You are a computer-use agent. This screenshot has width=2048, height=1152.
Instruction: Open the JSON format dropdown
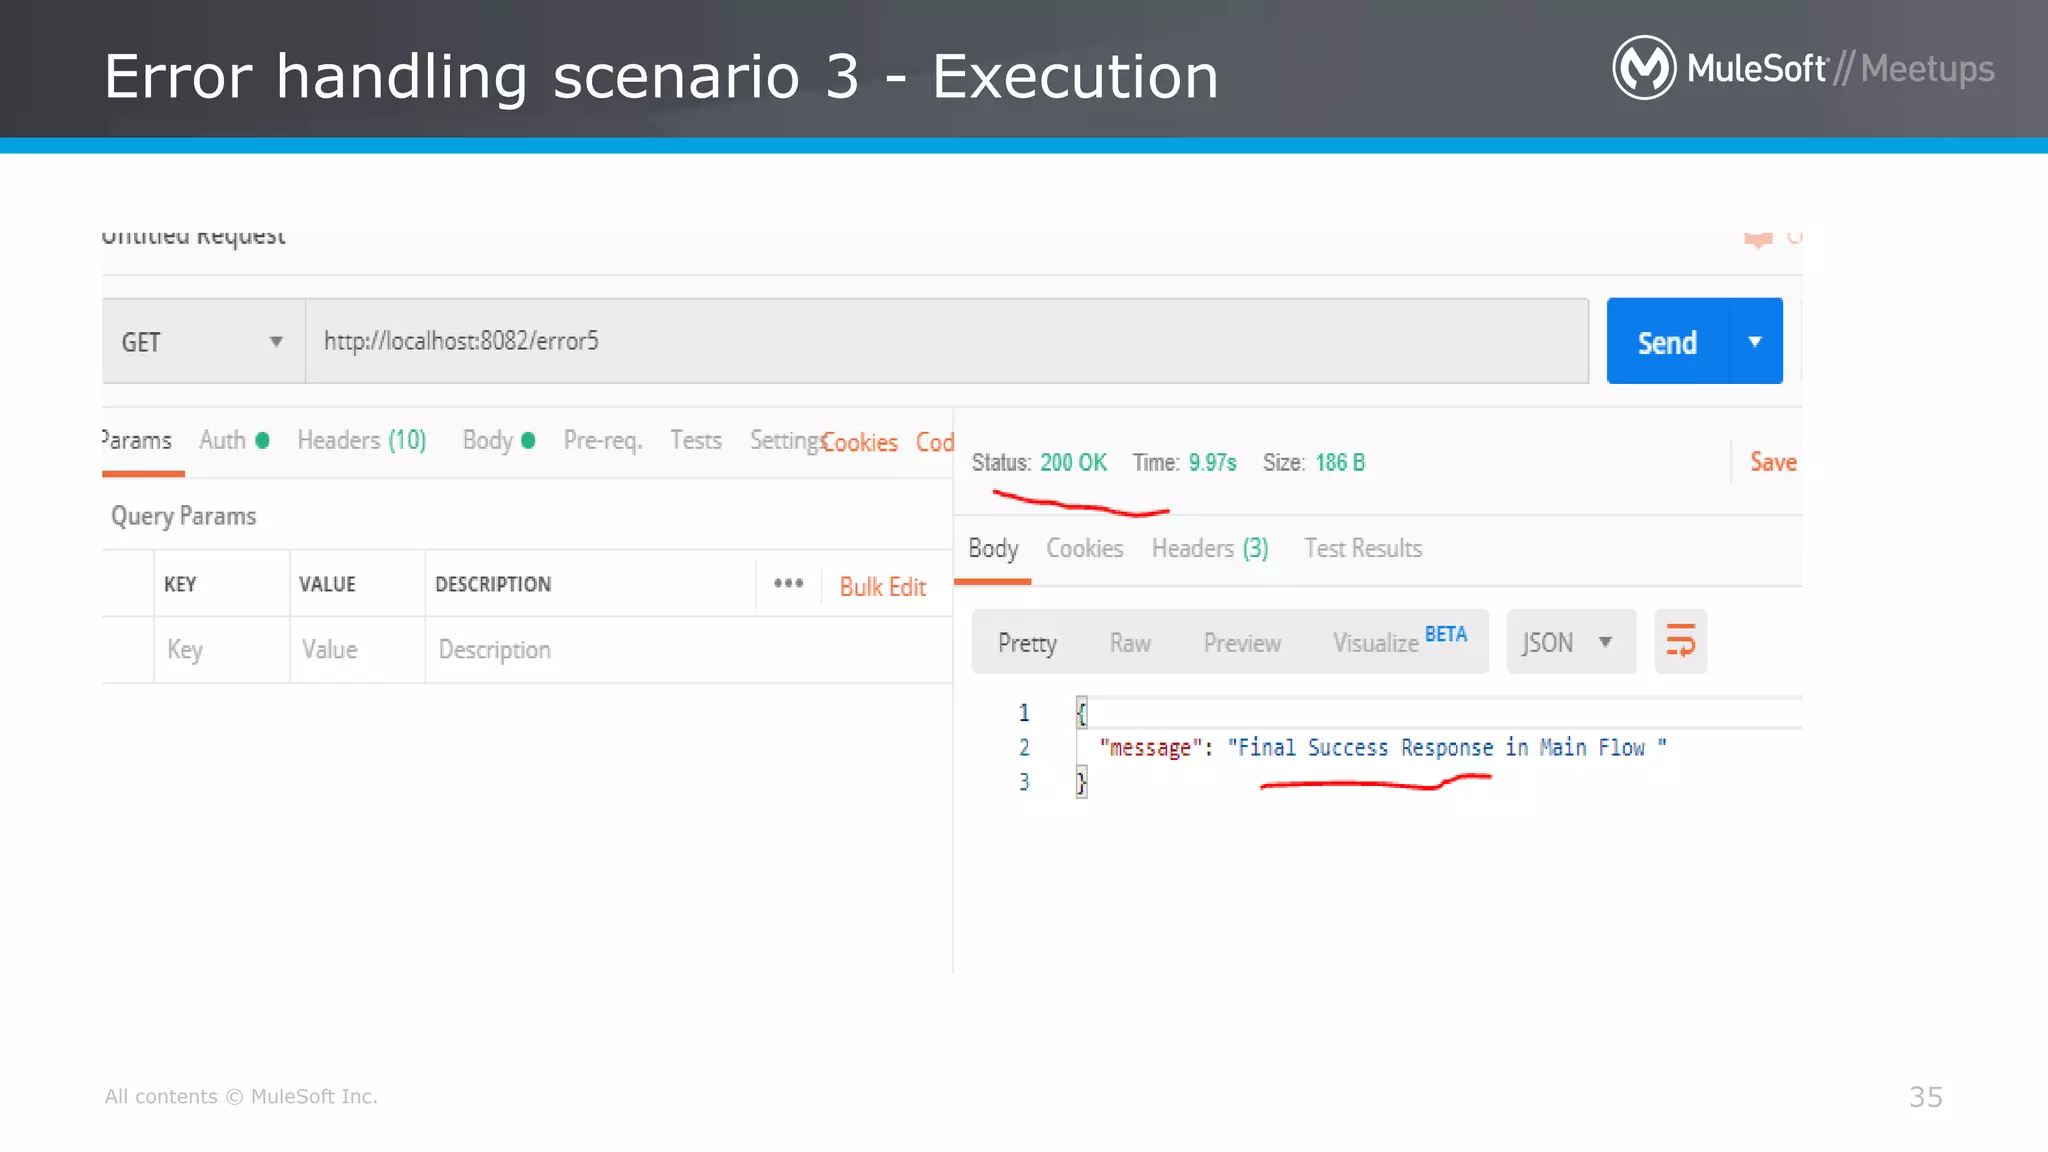1571,642
